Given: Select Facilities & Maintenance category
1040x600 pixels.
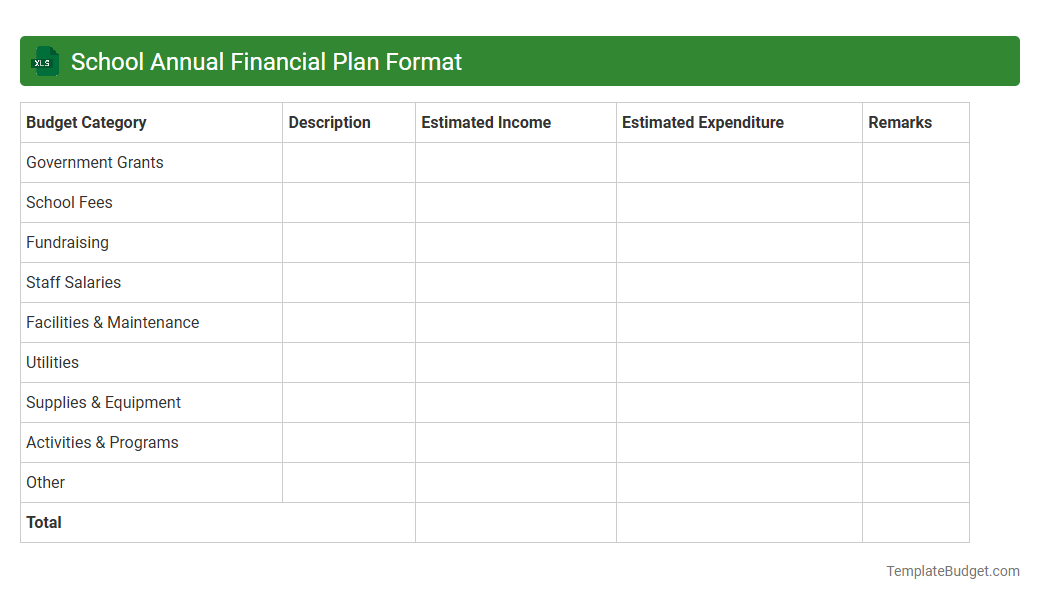Looking at the screenshot, I should [x=112, y=322].
